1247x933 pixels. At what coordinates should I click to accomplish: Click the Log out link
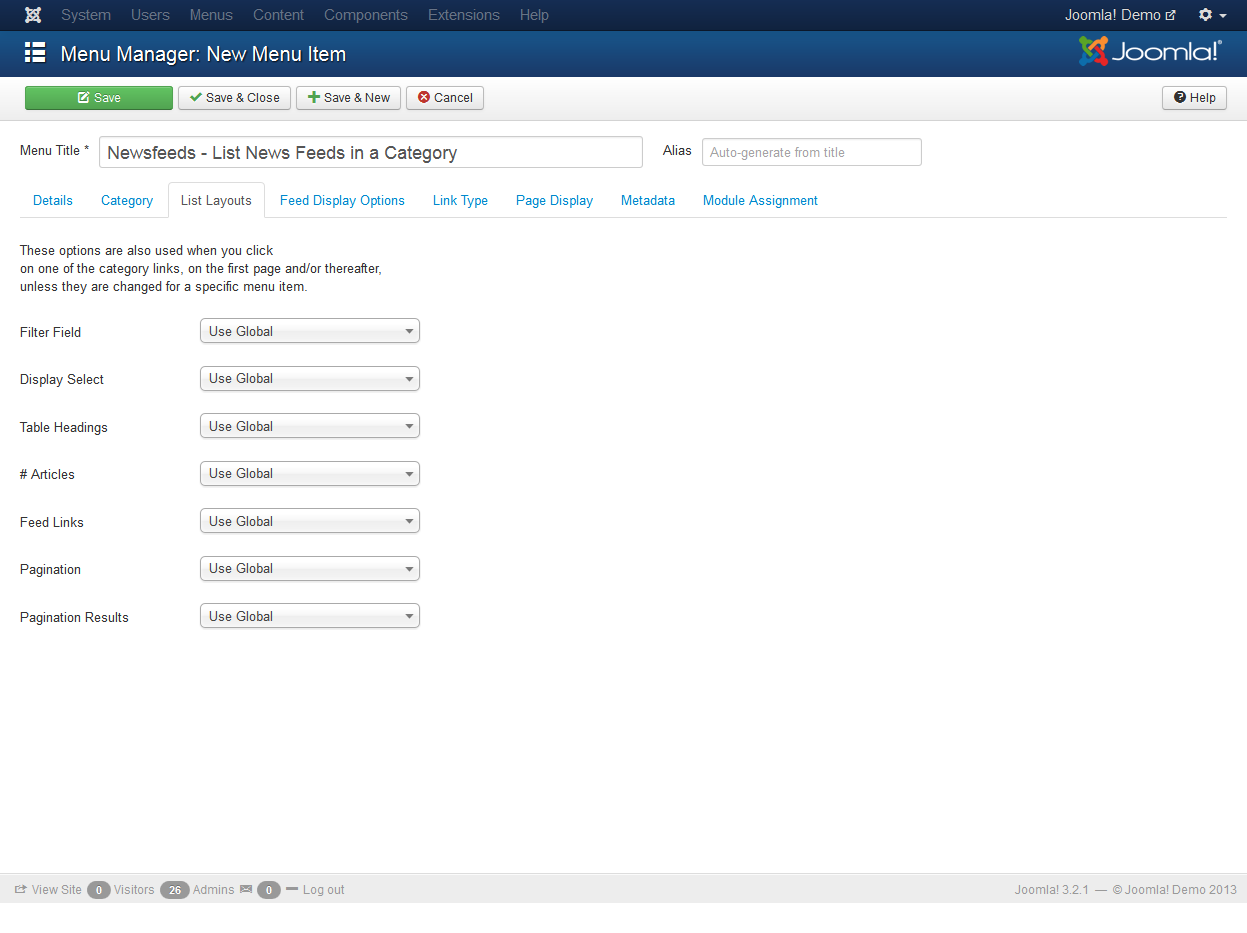pos(323,889)
